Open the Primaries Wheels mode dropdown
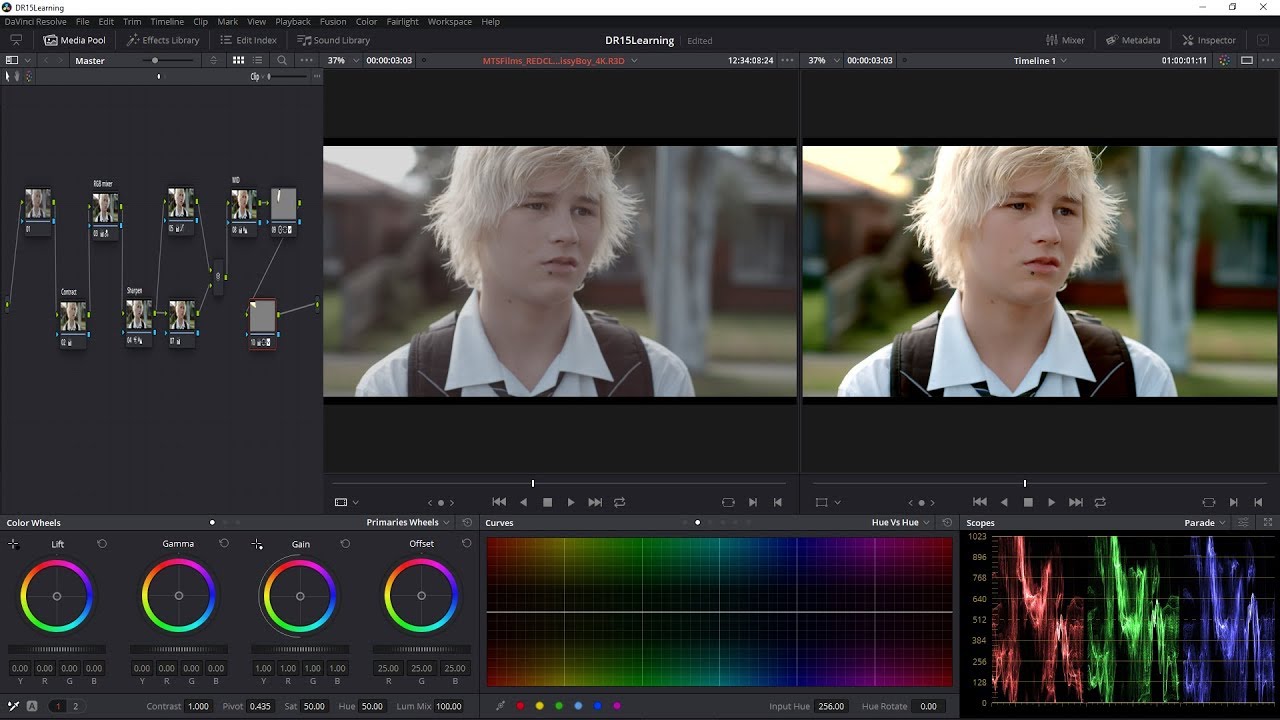1280x720 pixels. 408,522
